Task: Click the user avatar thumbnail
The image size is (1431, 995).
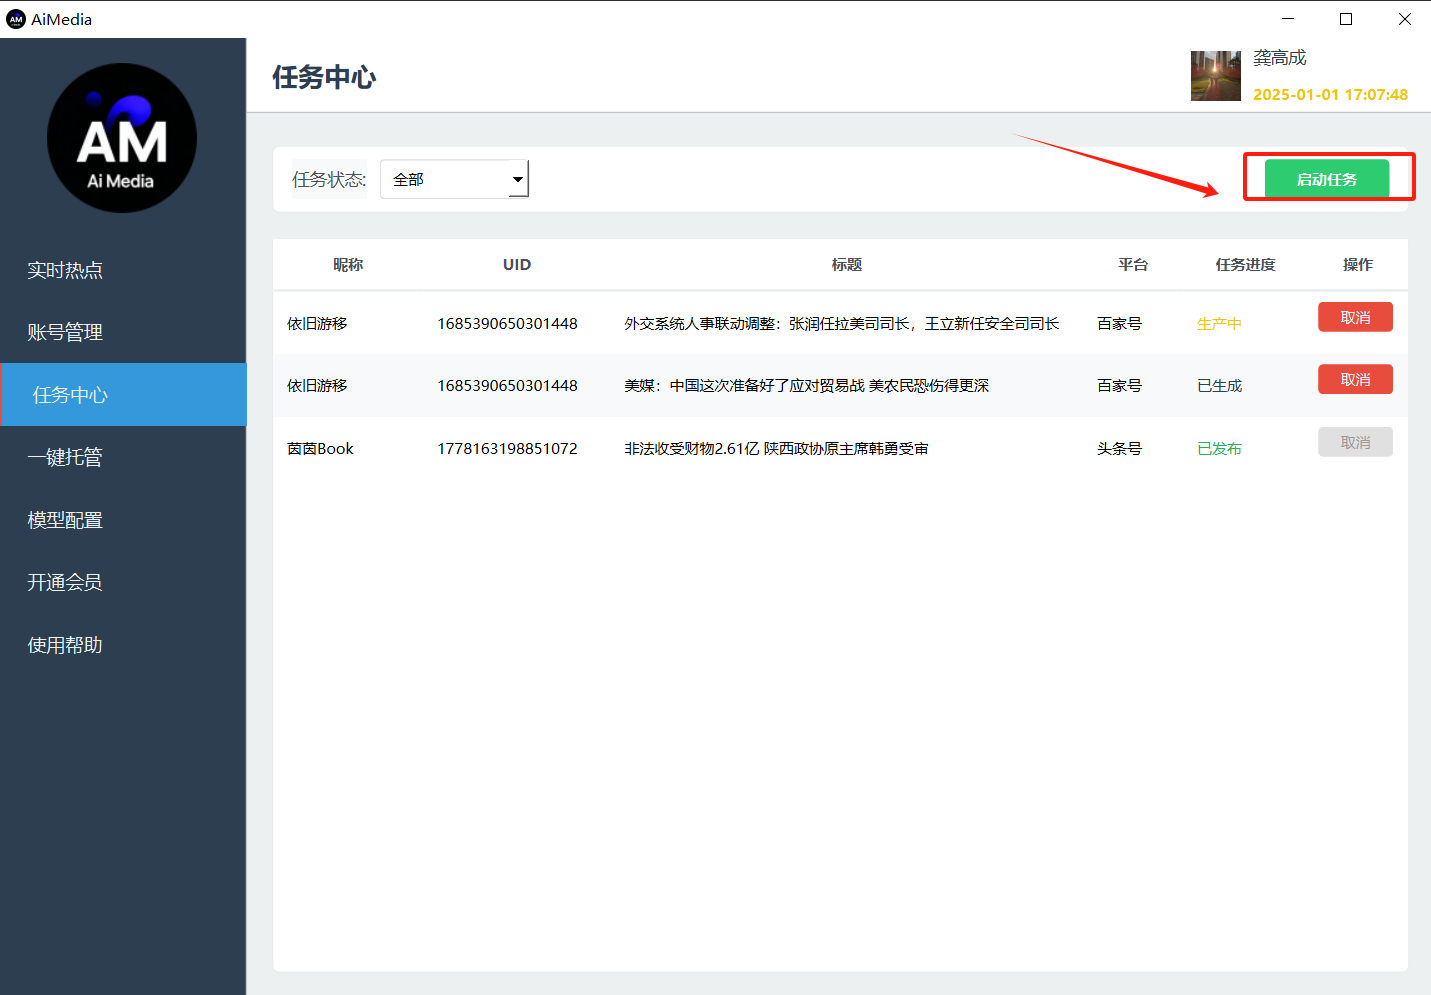Action: 1215,76
